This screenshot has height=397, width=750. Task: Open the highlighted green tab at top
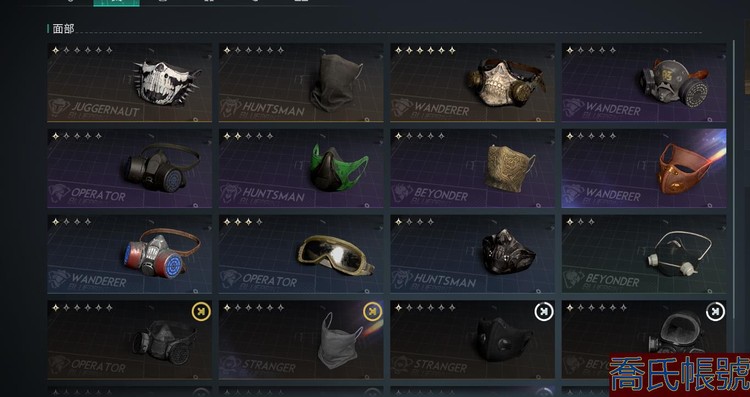pos(116,3)
